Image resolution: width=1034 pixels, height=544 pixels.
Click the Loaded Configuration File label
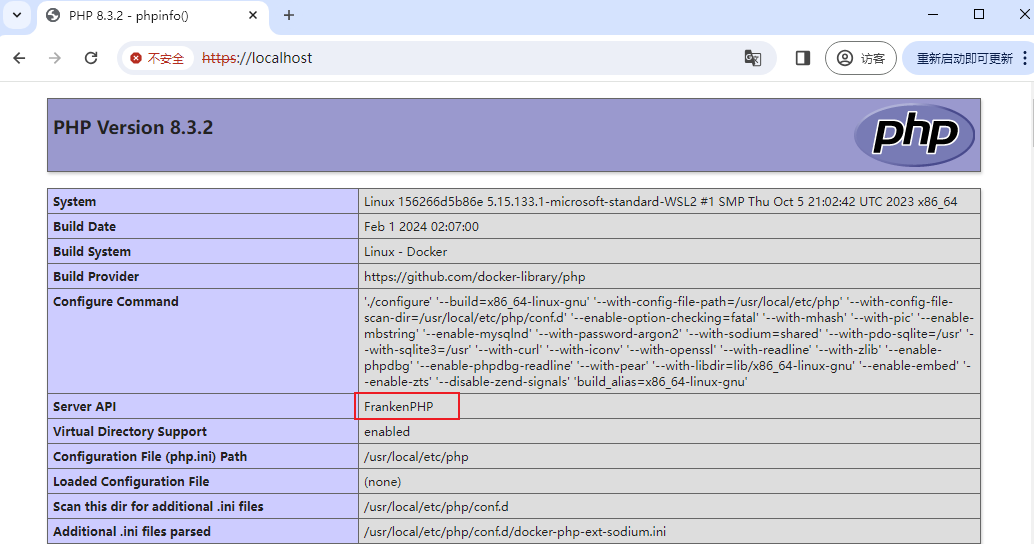pos(131,481)
